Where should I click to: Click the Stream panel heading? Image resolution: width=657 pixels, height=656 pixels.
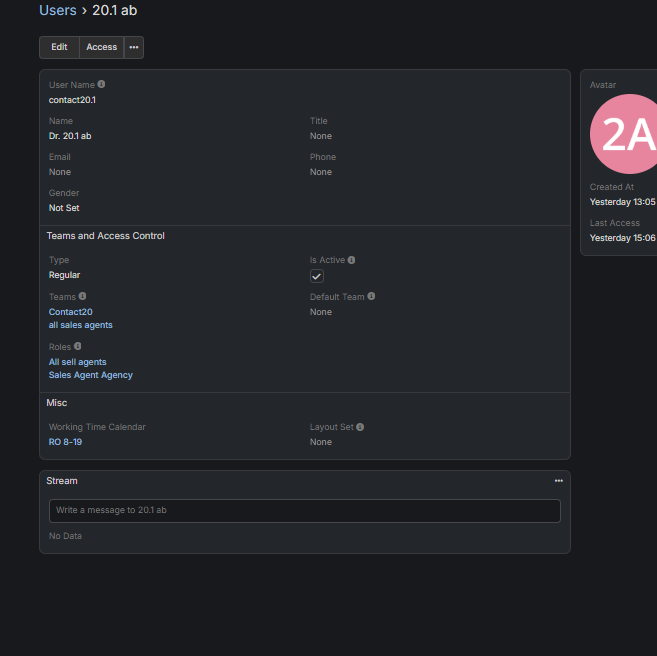tap(62, 481)
